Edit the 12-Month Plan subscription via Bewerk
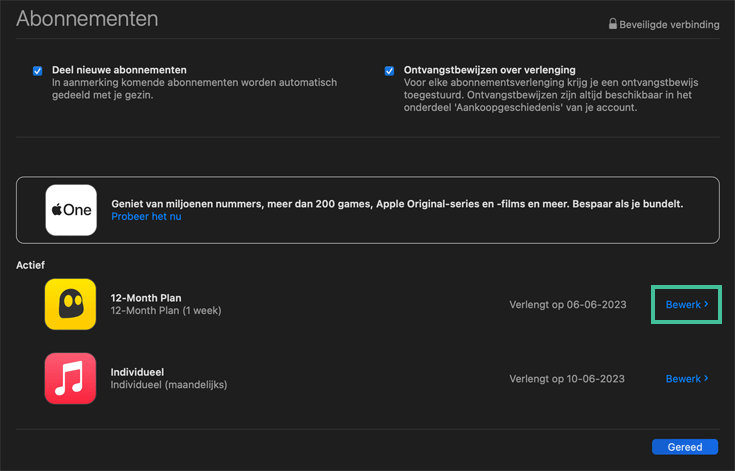Viewport: 735px width, 471px height. point(687,305)
